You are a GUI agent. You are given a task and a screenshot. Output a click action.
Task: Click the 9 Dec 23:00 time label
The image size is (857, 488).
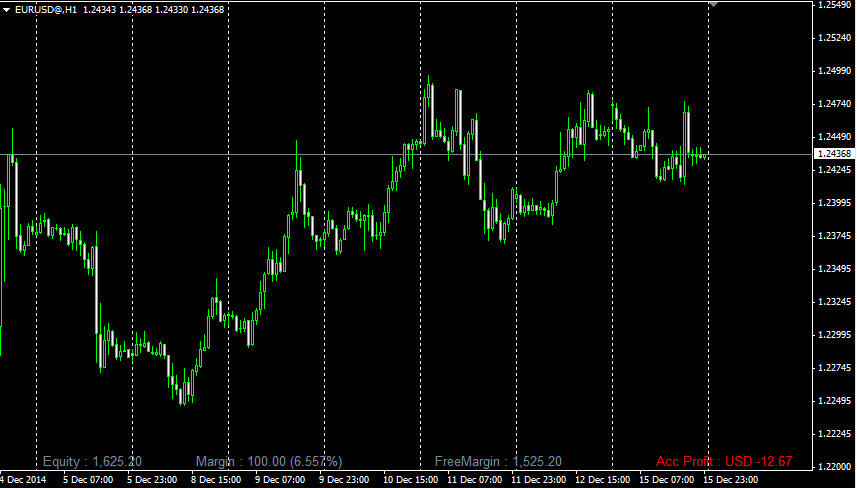coord(344,480)
